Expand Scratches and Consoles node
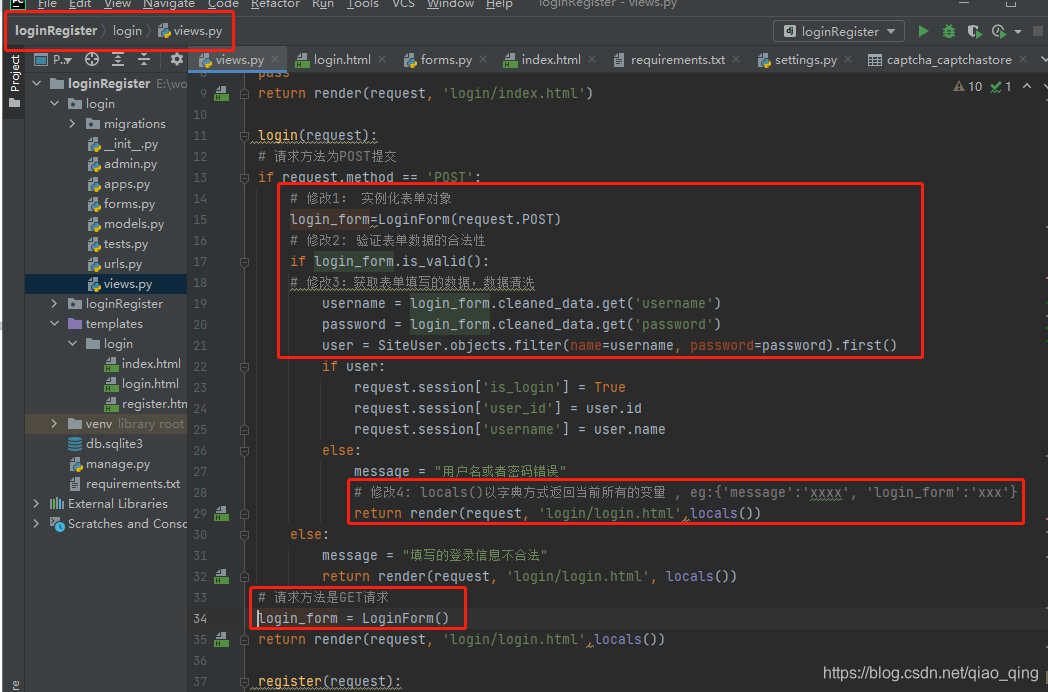 [x=37, y=524]
